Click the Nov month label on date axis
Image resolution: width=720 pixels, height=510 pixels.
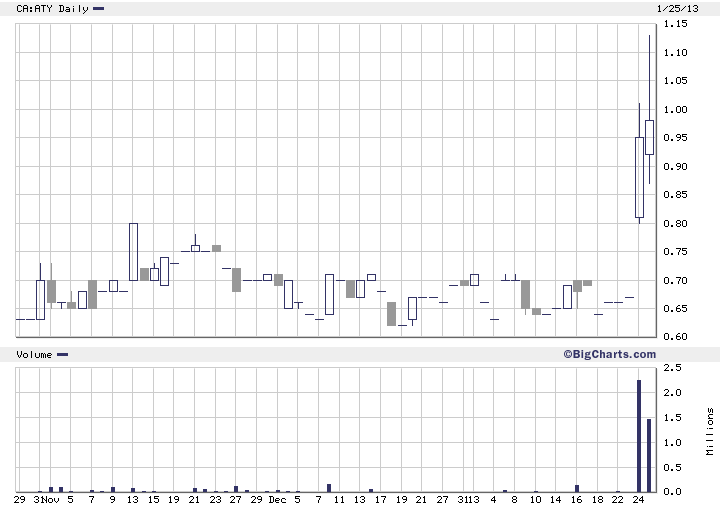click(x=51, y=499)
